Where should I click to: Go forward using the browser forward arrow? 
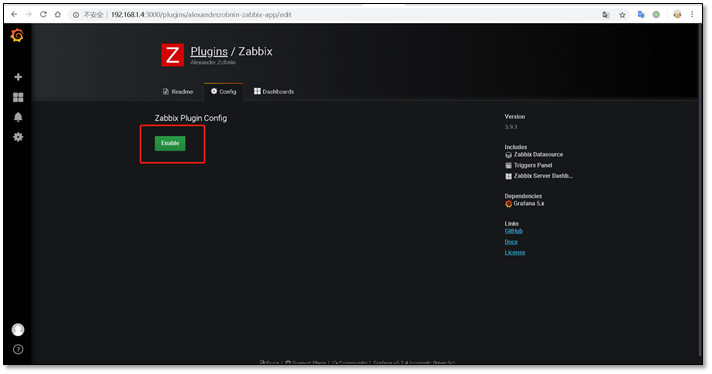[29, 15]
